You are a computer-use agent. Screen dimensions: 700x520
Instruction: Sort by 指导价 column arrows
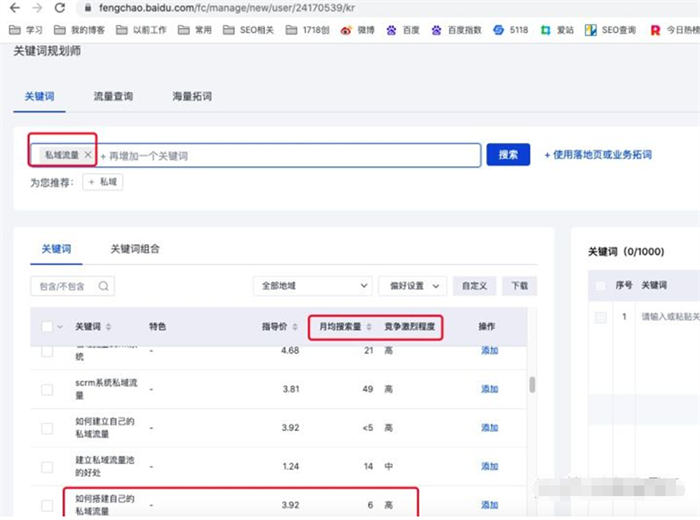(296, 327)
